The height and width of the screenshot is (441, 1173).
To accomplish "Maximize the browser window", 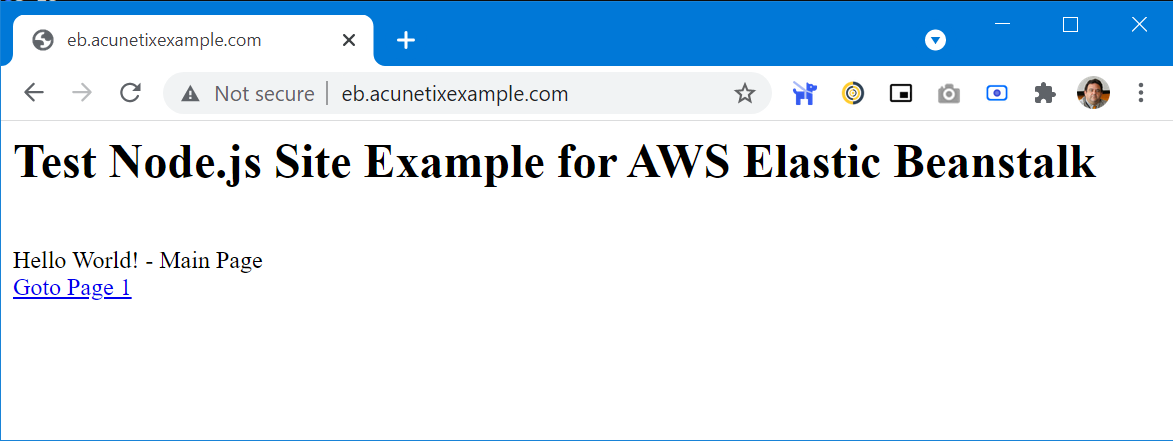I will pos(1070,25).
